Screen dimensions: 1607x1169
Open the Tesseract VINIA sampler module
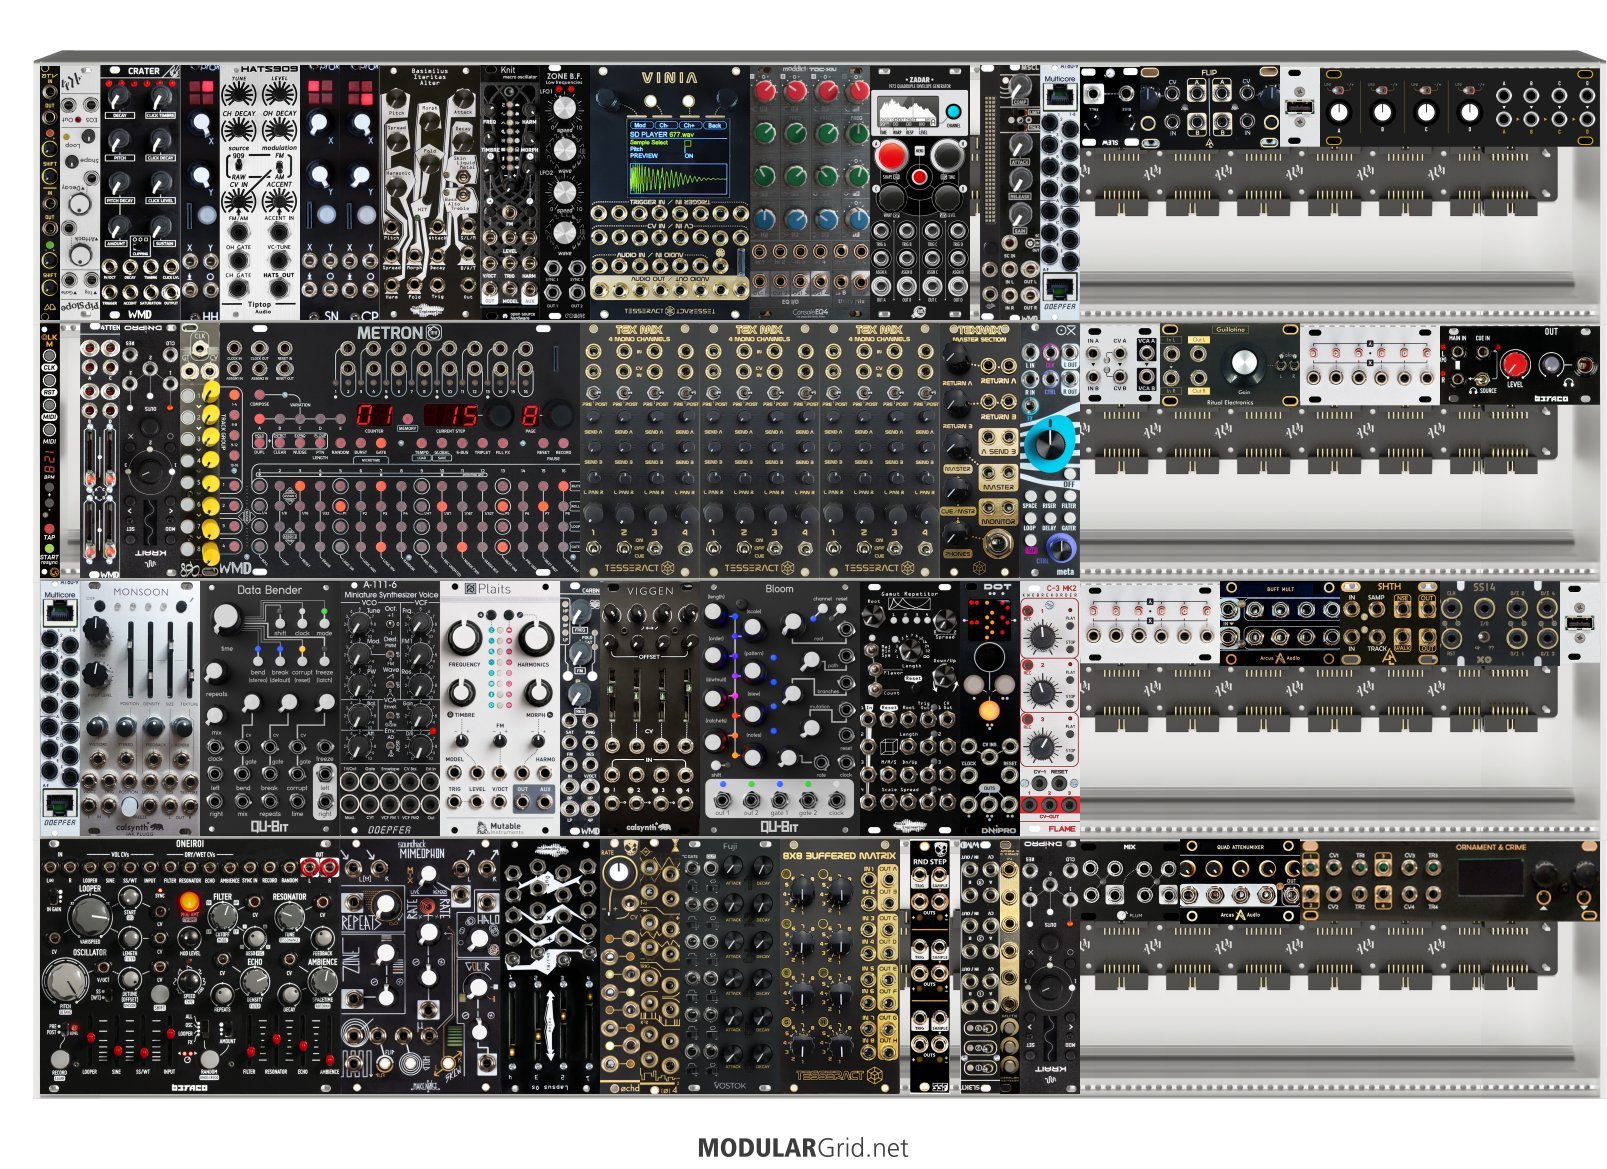click(x=670, y=193)
